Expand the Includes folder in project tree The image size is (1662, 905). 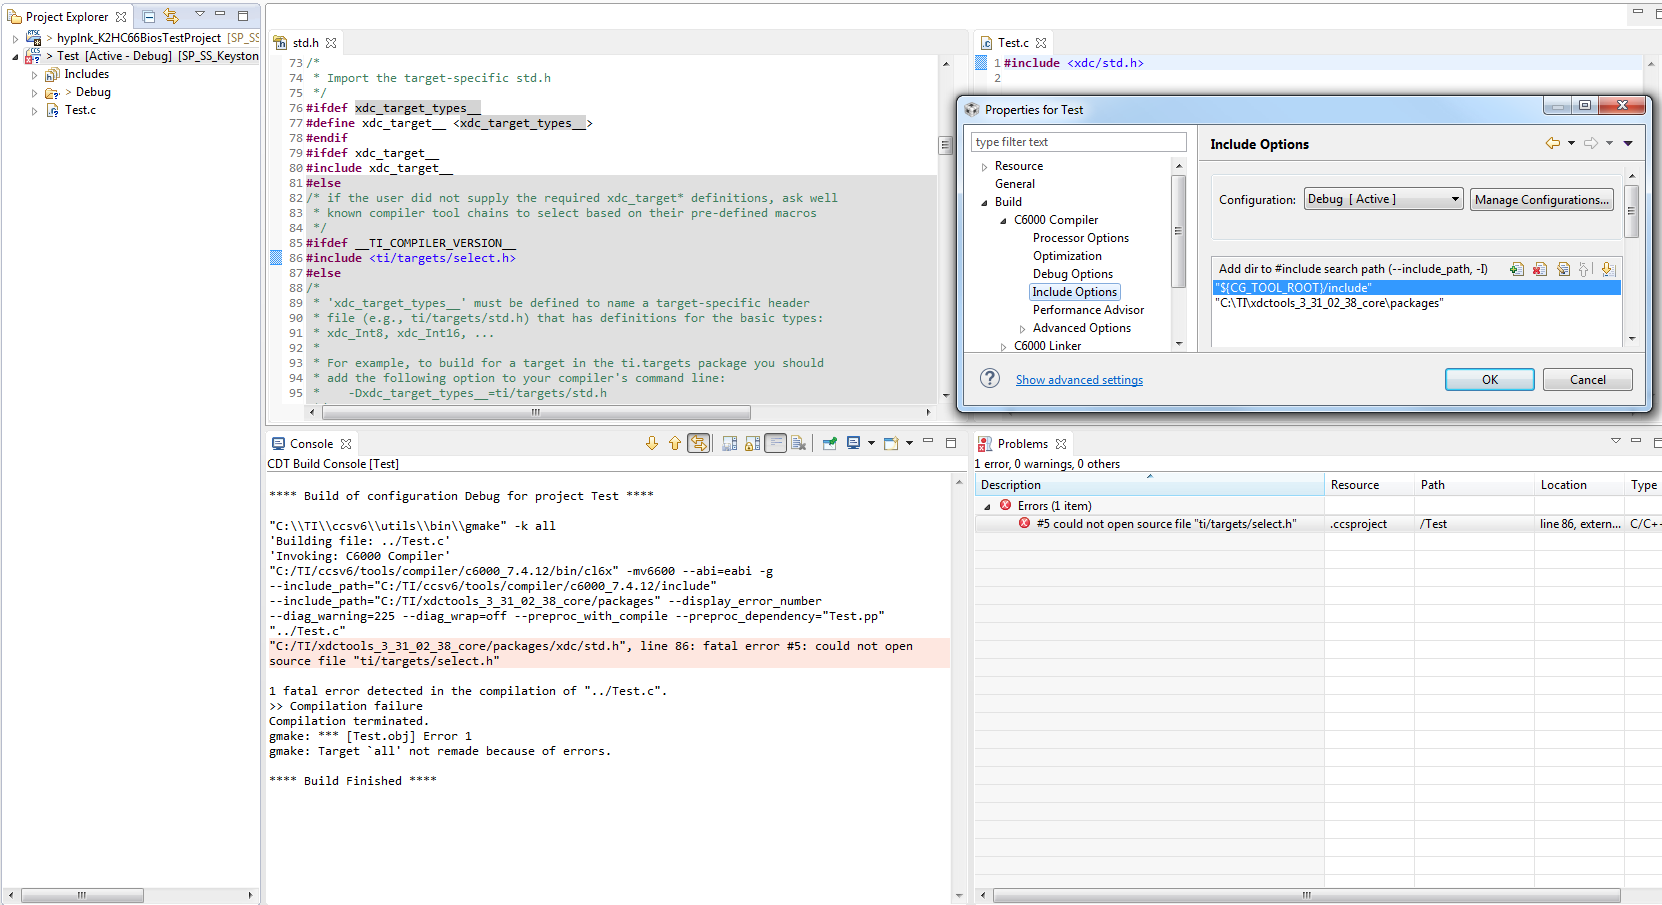coord(35,75)
